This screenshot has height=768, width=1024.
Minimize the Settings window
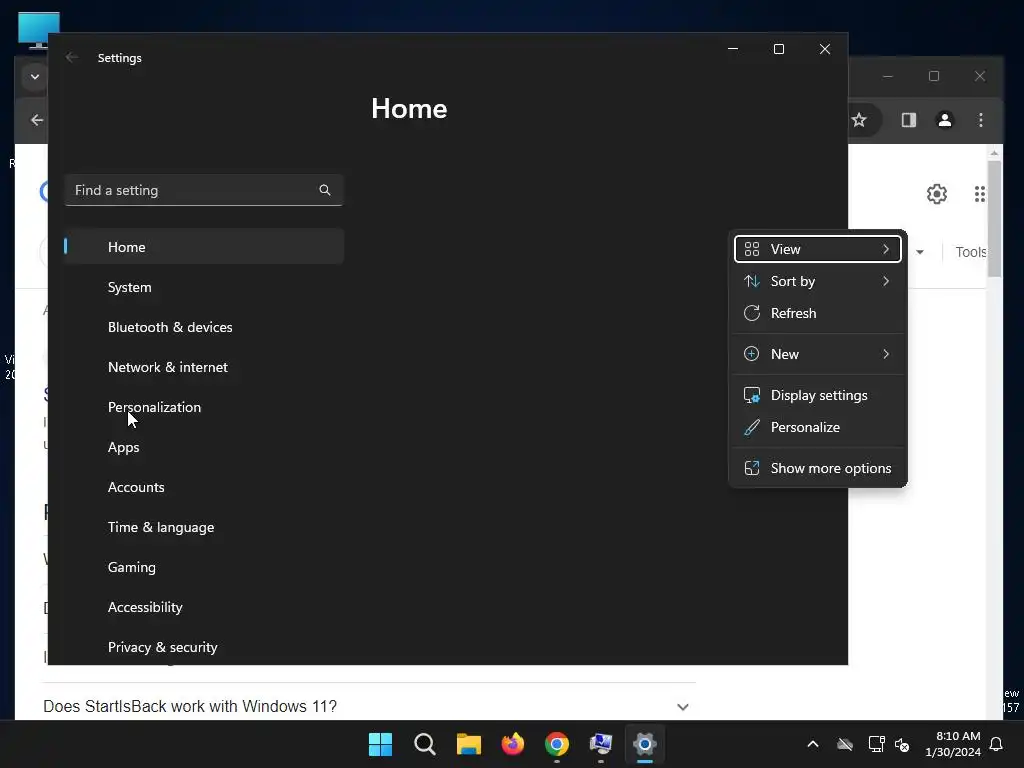733,50
